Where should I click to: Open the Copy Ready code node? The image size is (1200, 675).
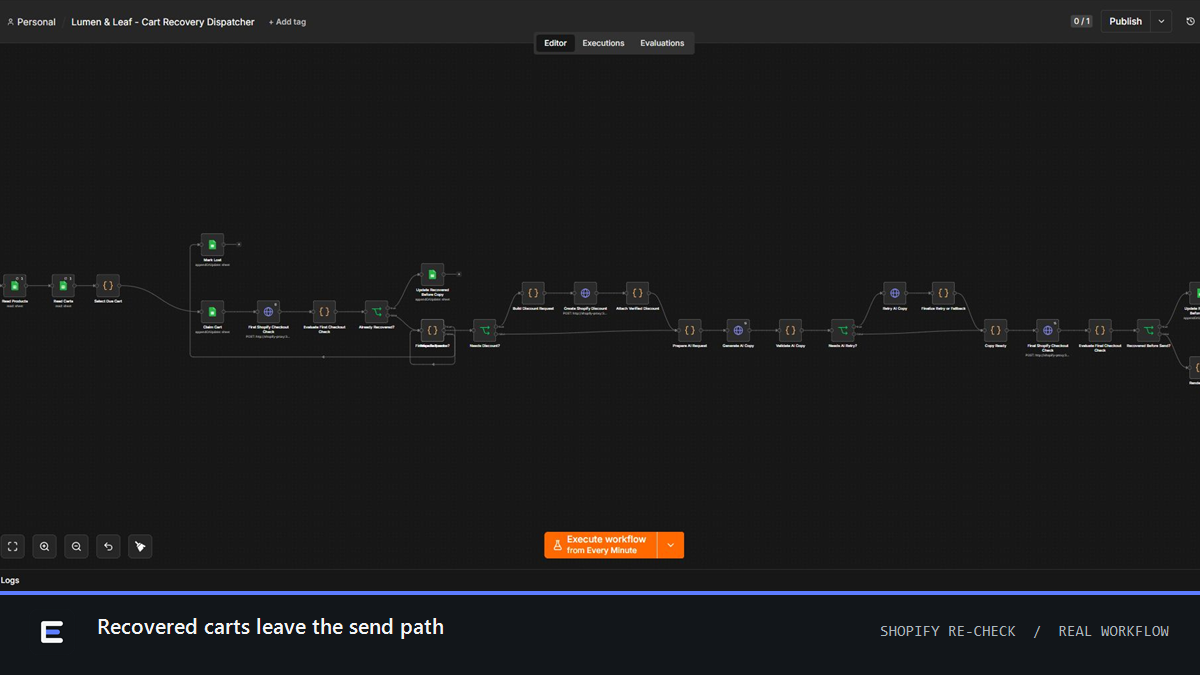[995, 330]
